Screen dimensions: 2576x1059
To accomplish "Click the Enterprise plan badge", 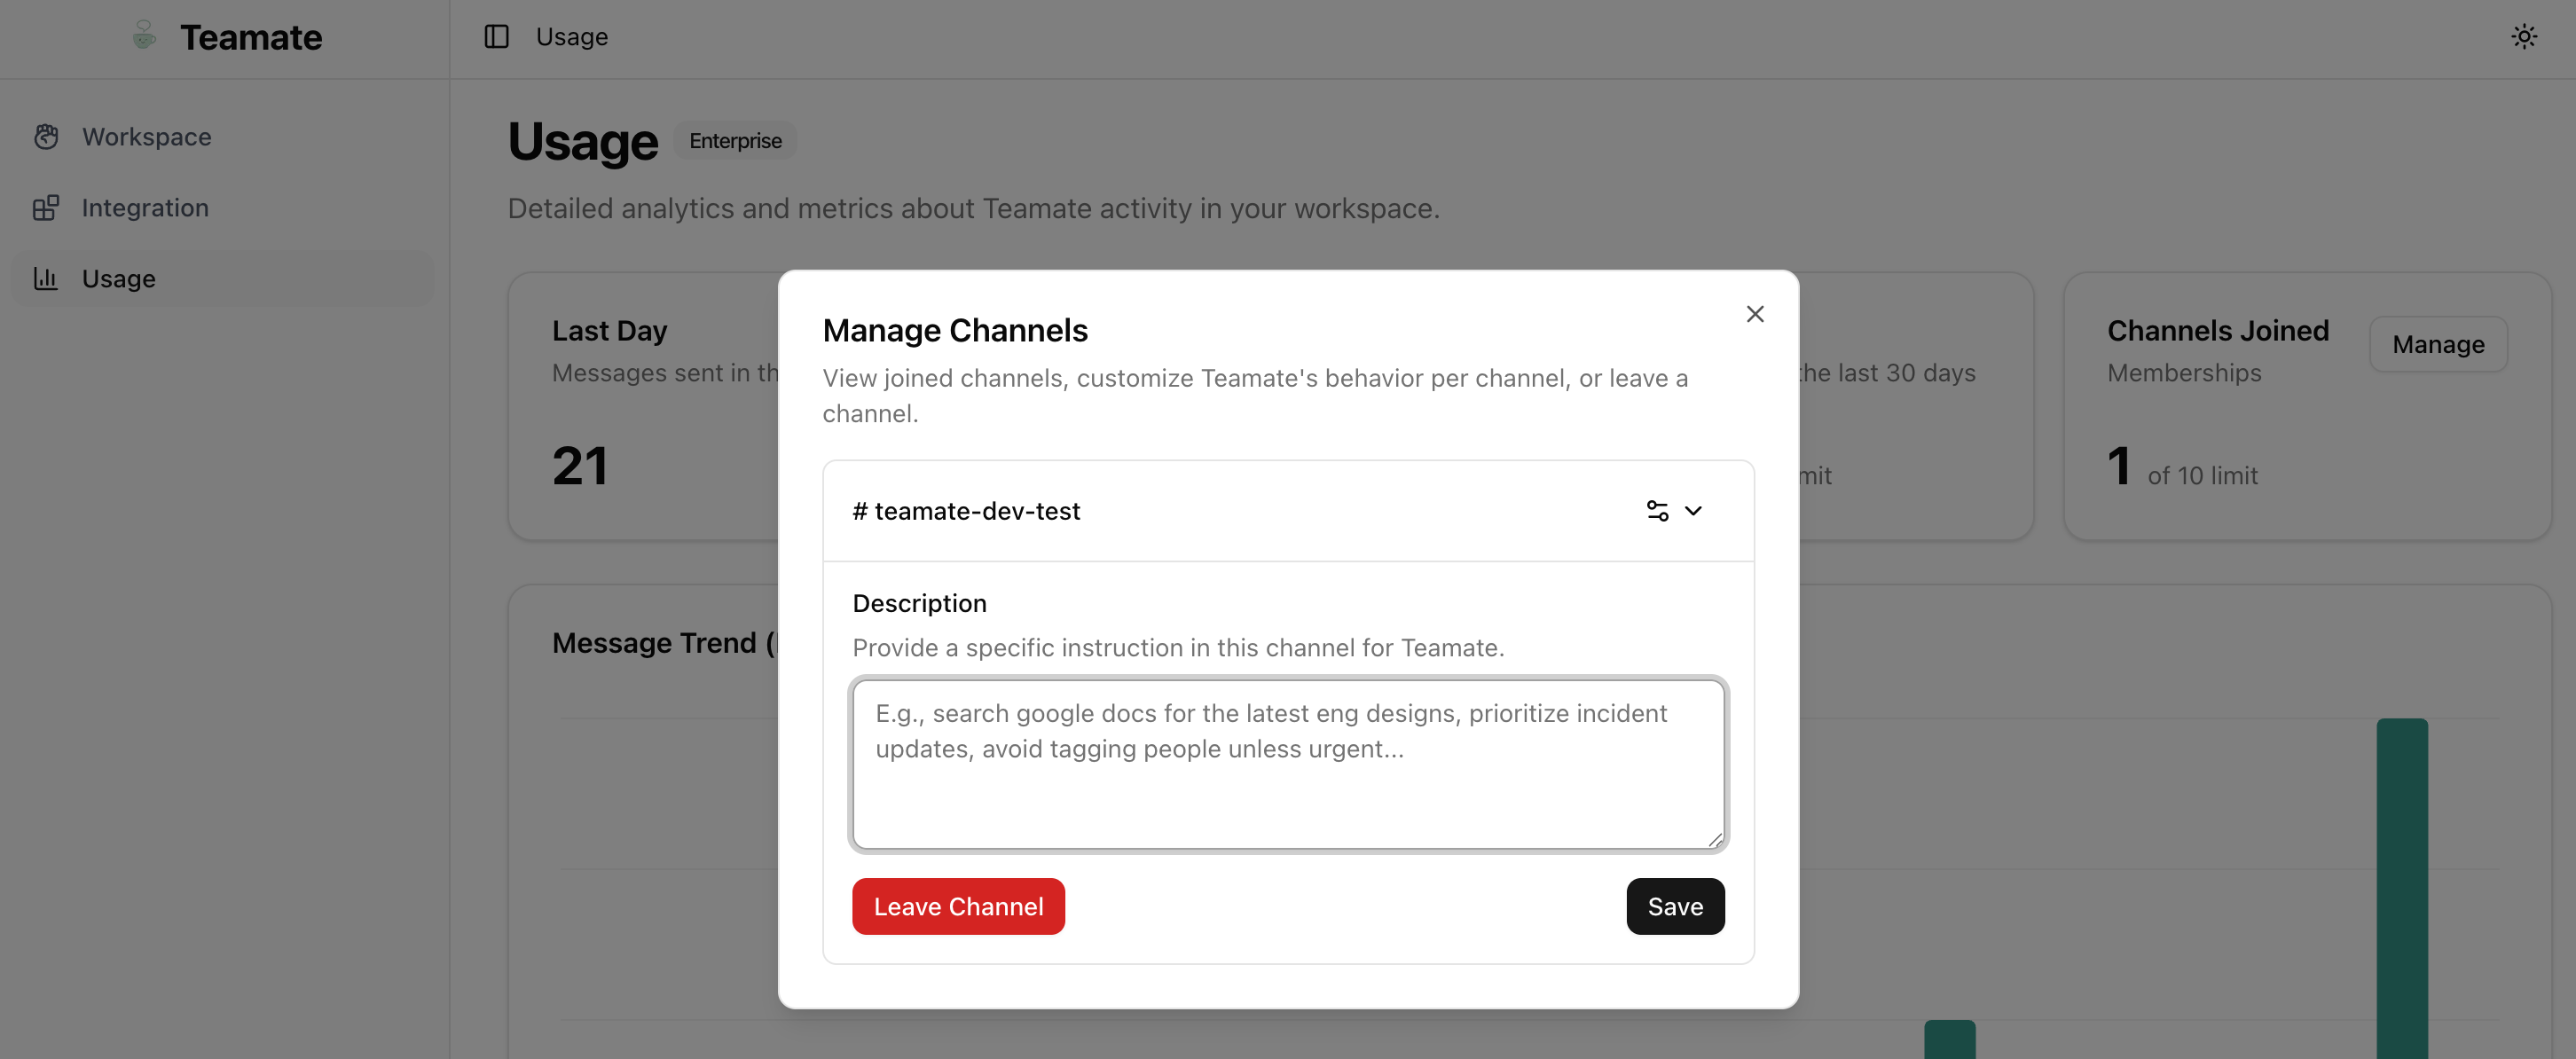I will pos(735,141).
